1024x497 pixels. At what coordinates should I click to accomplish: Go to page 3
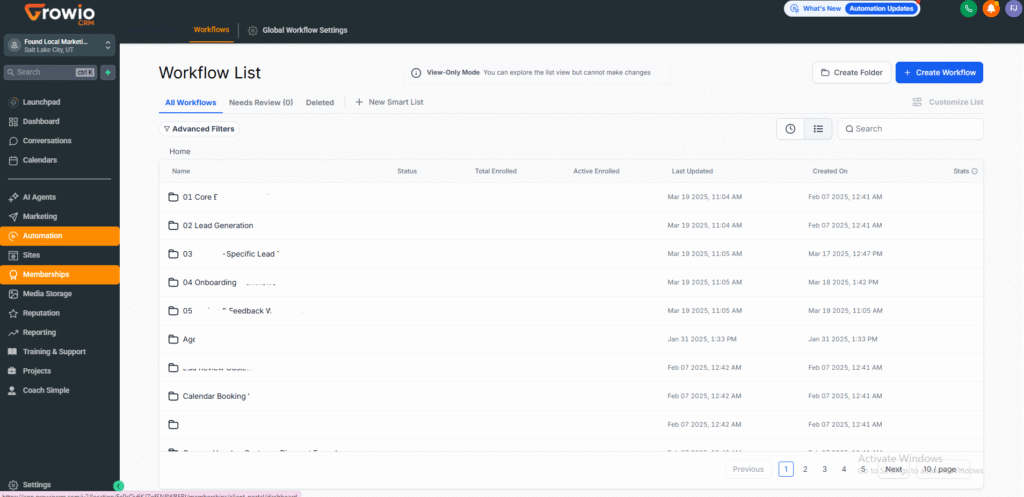pos(825,469)
